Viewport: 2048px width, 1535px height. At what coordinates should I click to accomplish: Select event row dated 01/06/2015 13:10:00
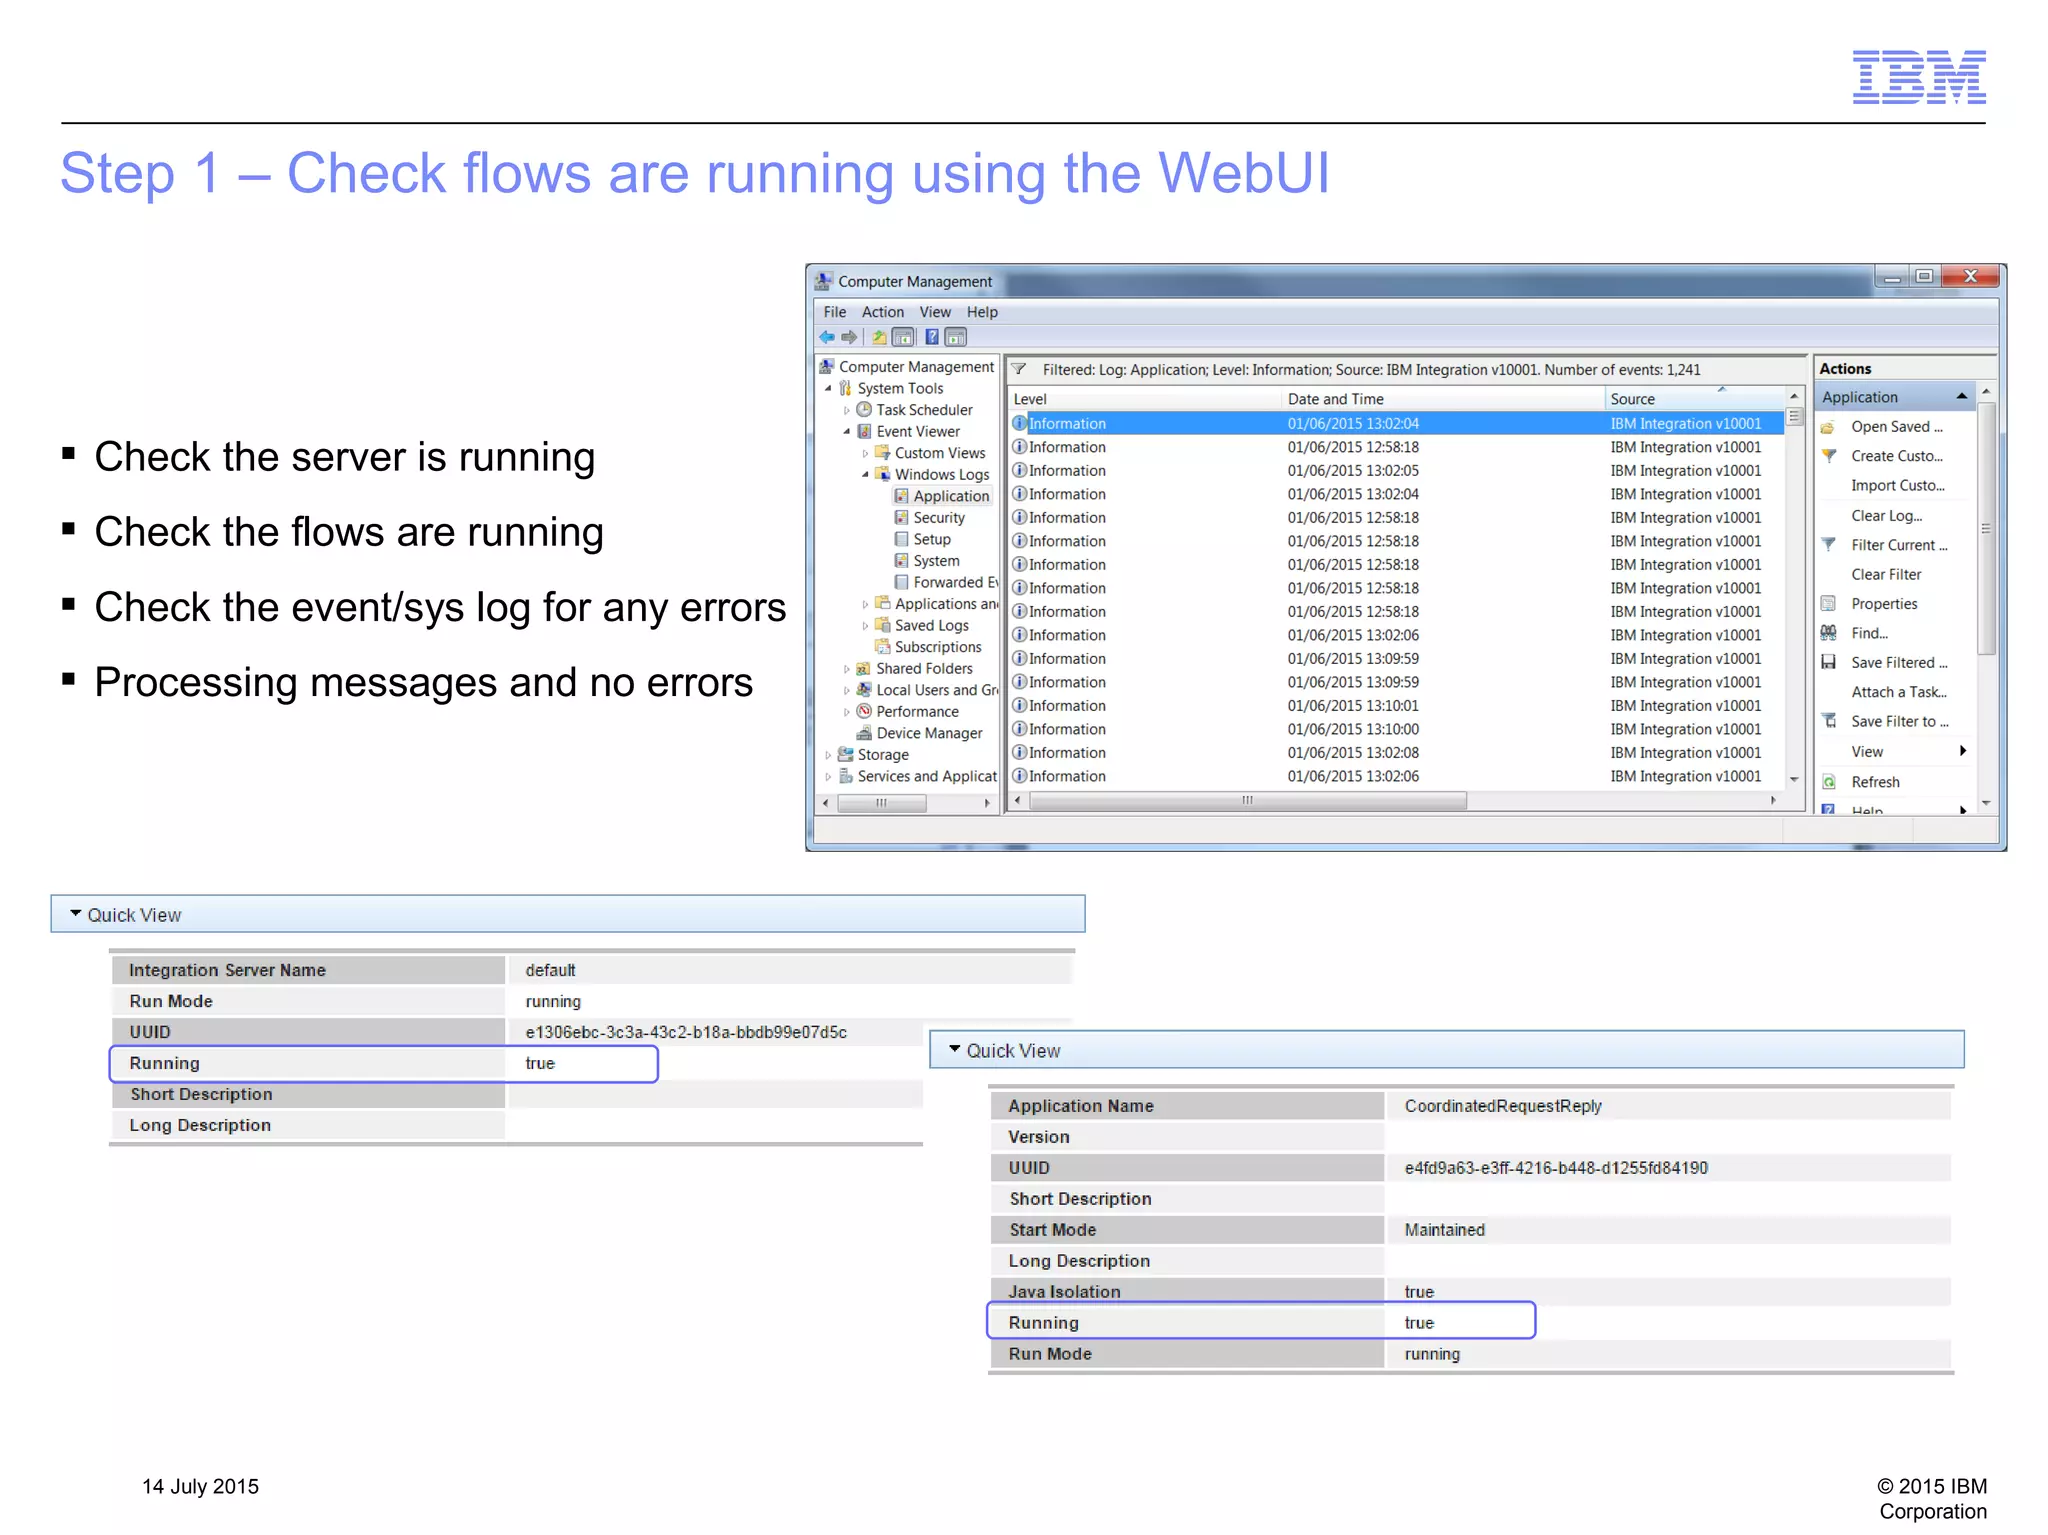(1396, 729)
